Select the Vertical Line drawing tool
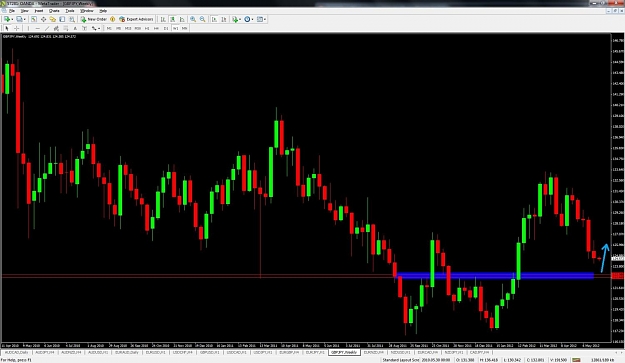The width and height of the screenshot is (625, 363). [28, 28]
